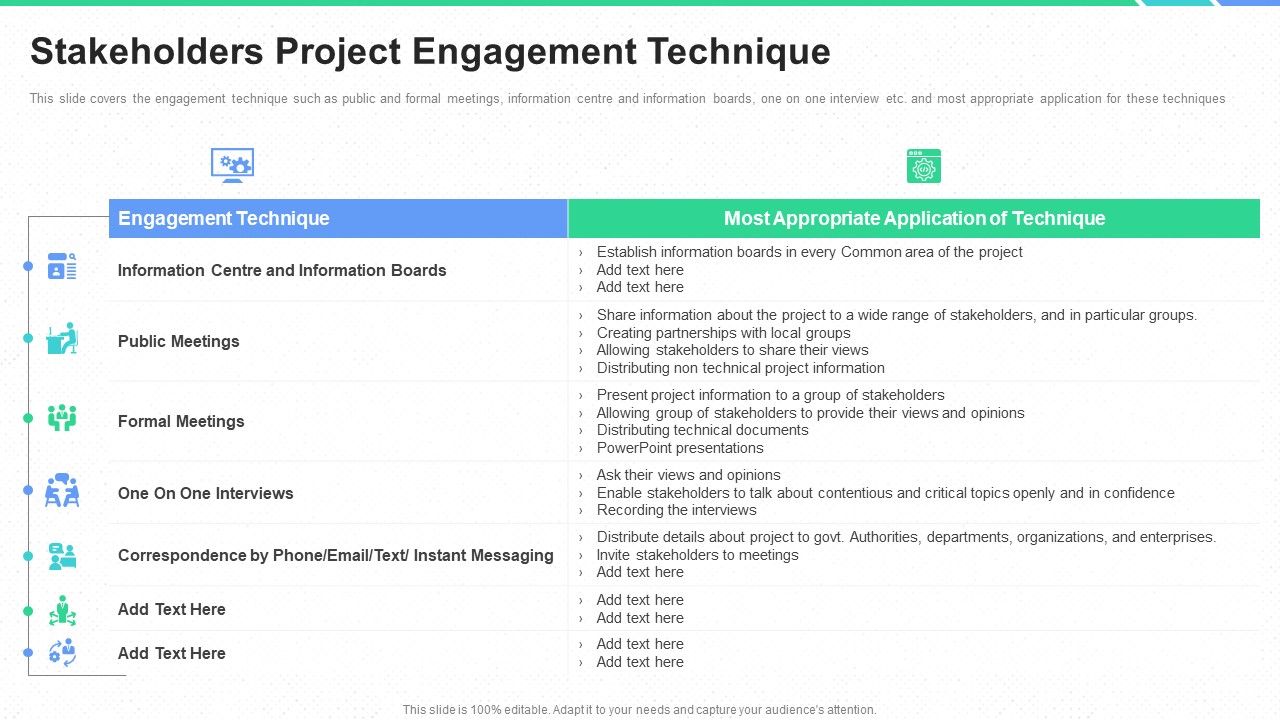The image size is (1280, 720).
Task: Click the blue timeline dot beside One On One Interviews
Action: point(28,490)
